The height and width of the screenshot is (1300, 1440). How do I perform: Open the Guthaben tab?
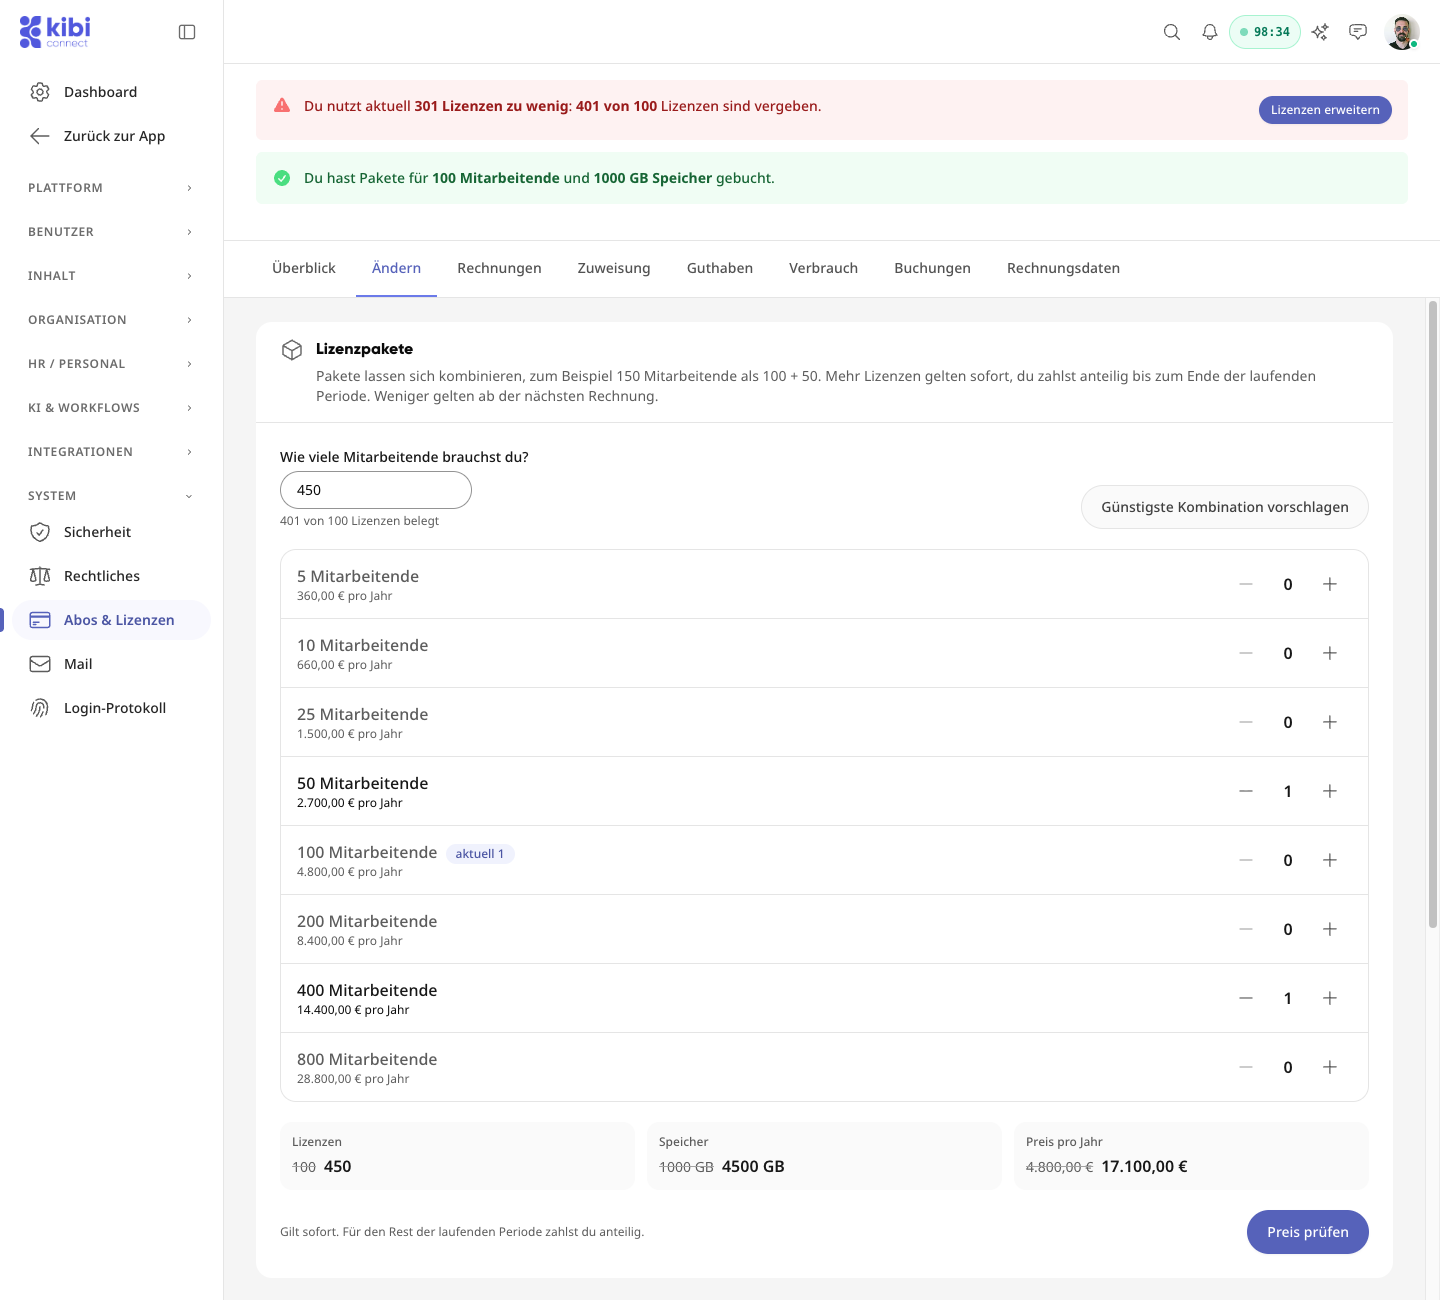coord(720,268)
